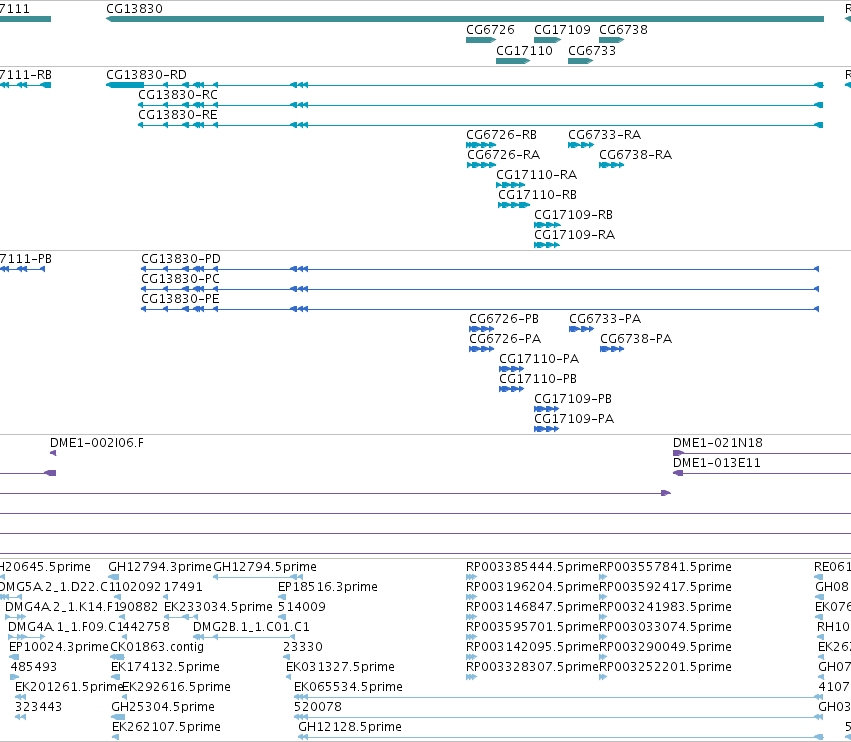This screenshot has height=742, width=851.
Task: Select transcript CG6726-RB
Action: coord(481,145)
